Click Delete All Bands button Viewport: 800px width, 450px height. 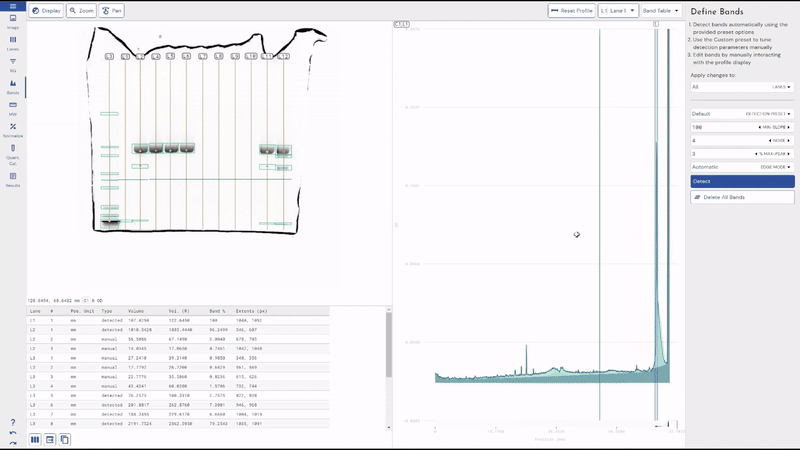click(x=742, y=197)
